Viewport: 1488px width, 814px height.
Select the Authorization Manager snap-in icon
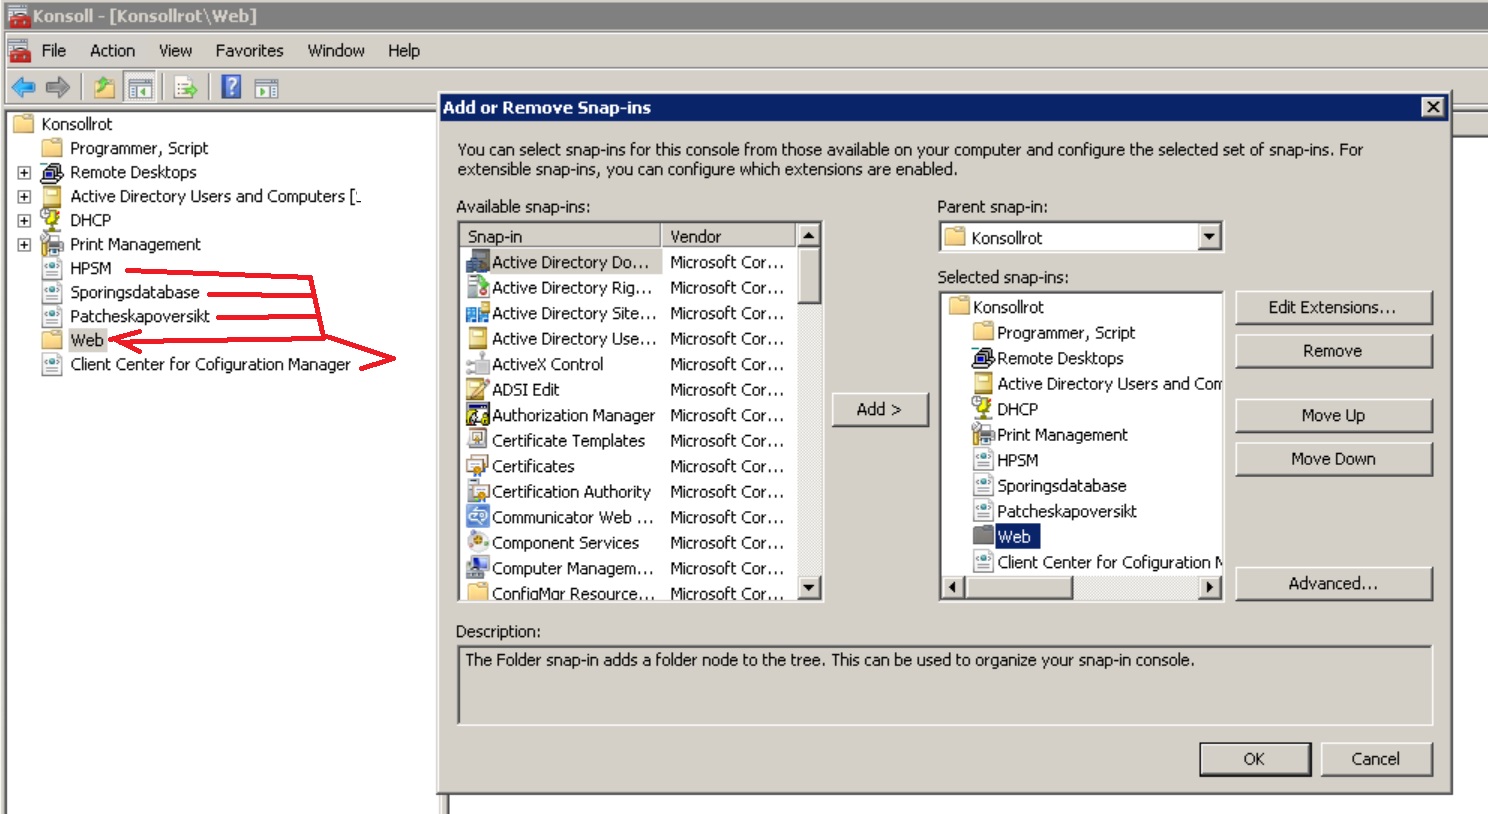[x=478, y=415]
